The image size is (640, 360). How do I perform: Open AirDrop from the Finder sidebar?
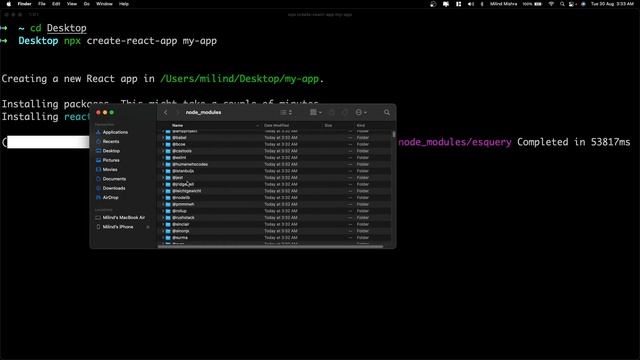pyautogui.click(x=107, y=198)
